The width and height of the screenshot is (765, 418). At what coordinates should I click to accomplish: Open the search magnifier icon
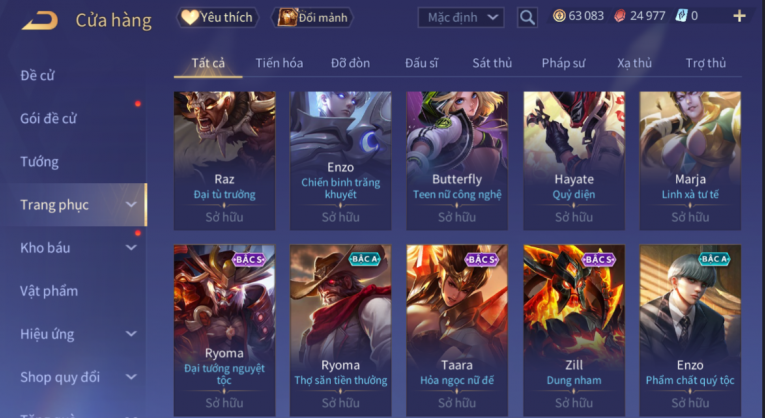point(527,18)
